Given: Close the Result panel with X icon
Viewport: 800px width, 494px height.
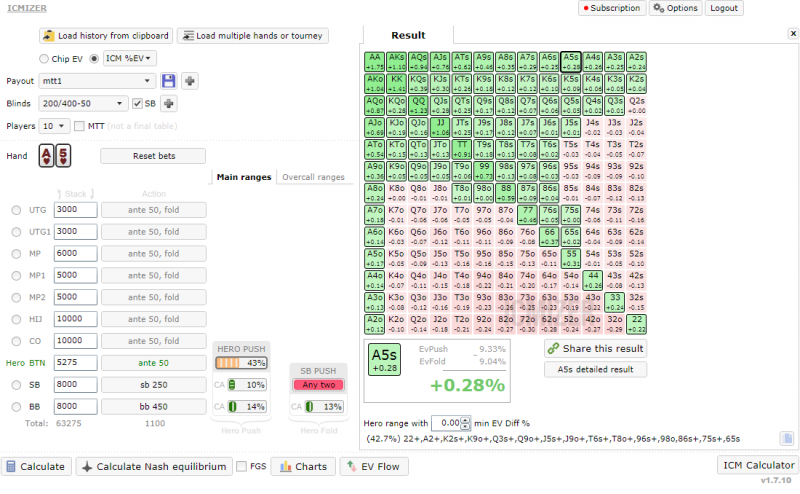Looking at the screenshot, I should coord(793,34).
